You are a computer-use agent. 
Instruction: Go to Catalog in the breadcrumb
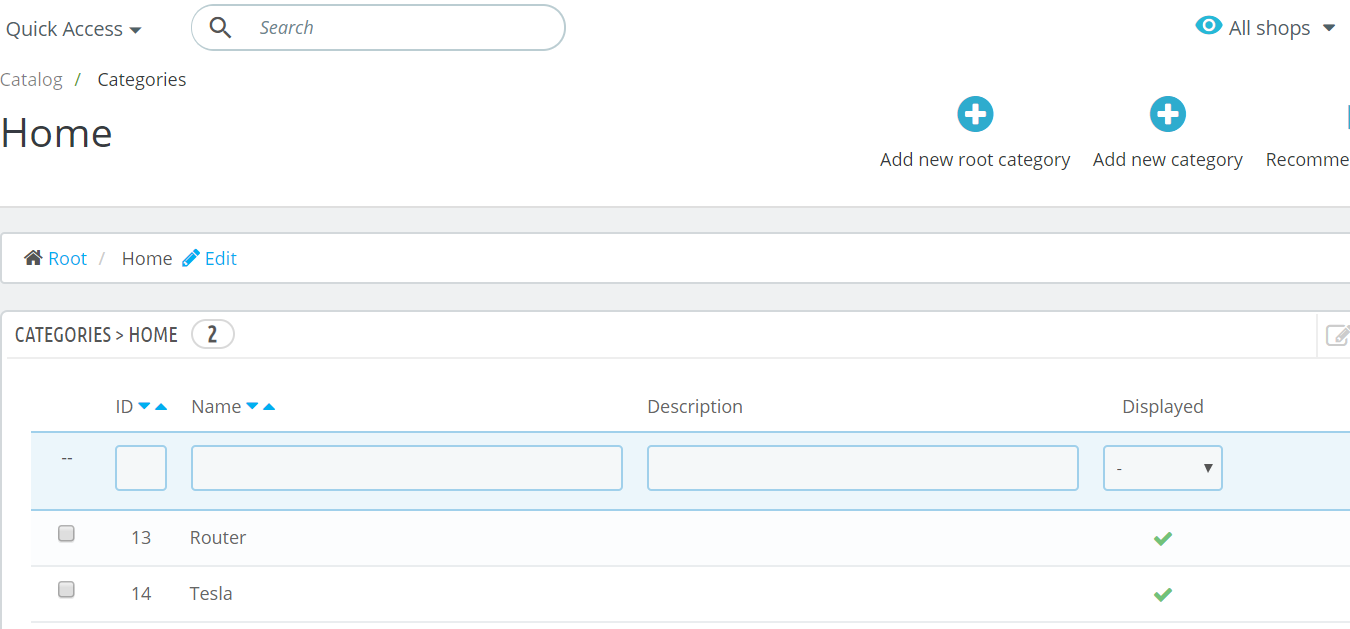[31, 79]
